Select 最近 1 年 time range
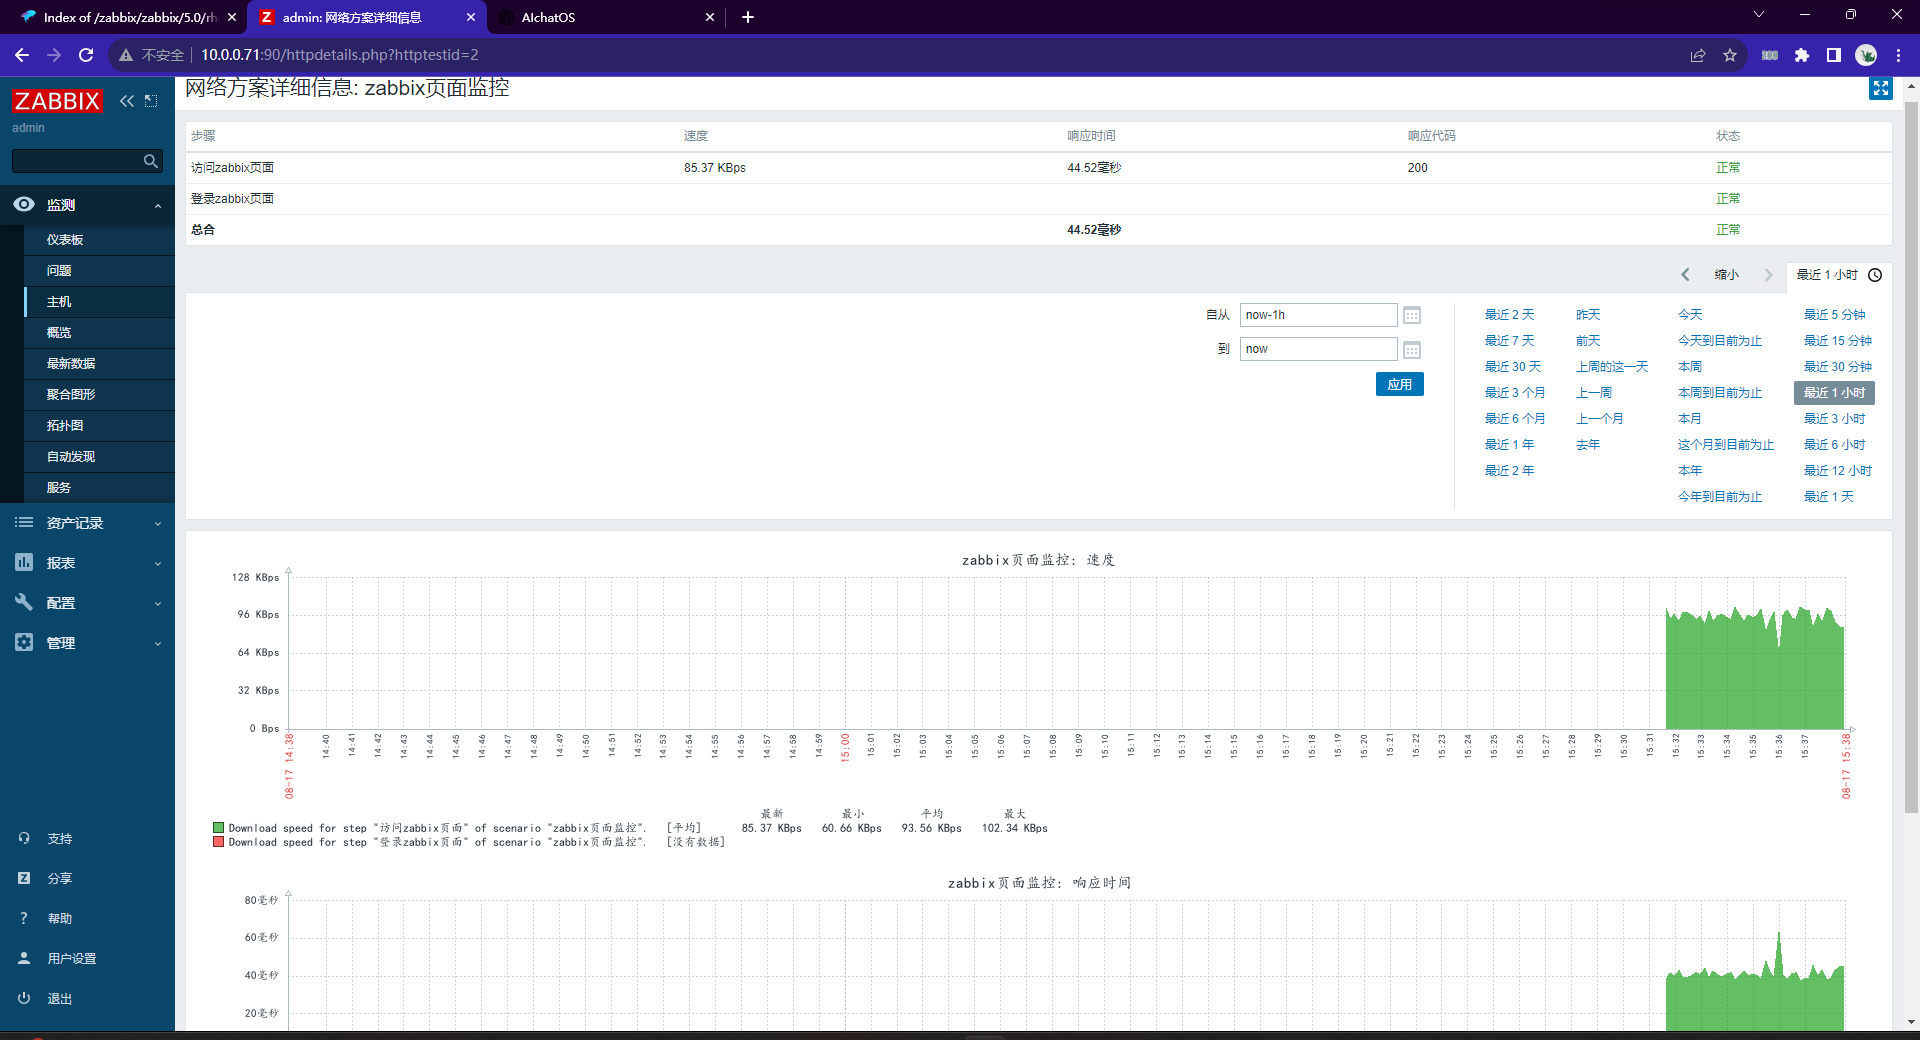 pos(1510,445)
